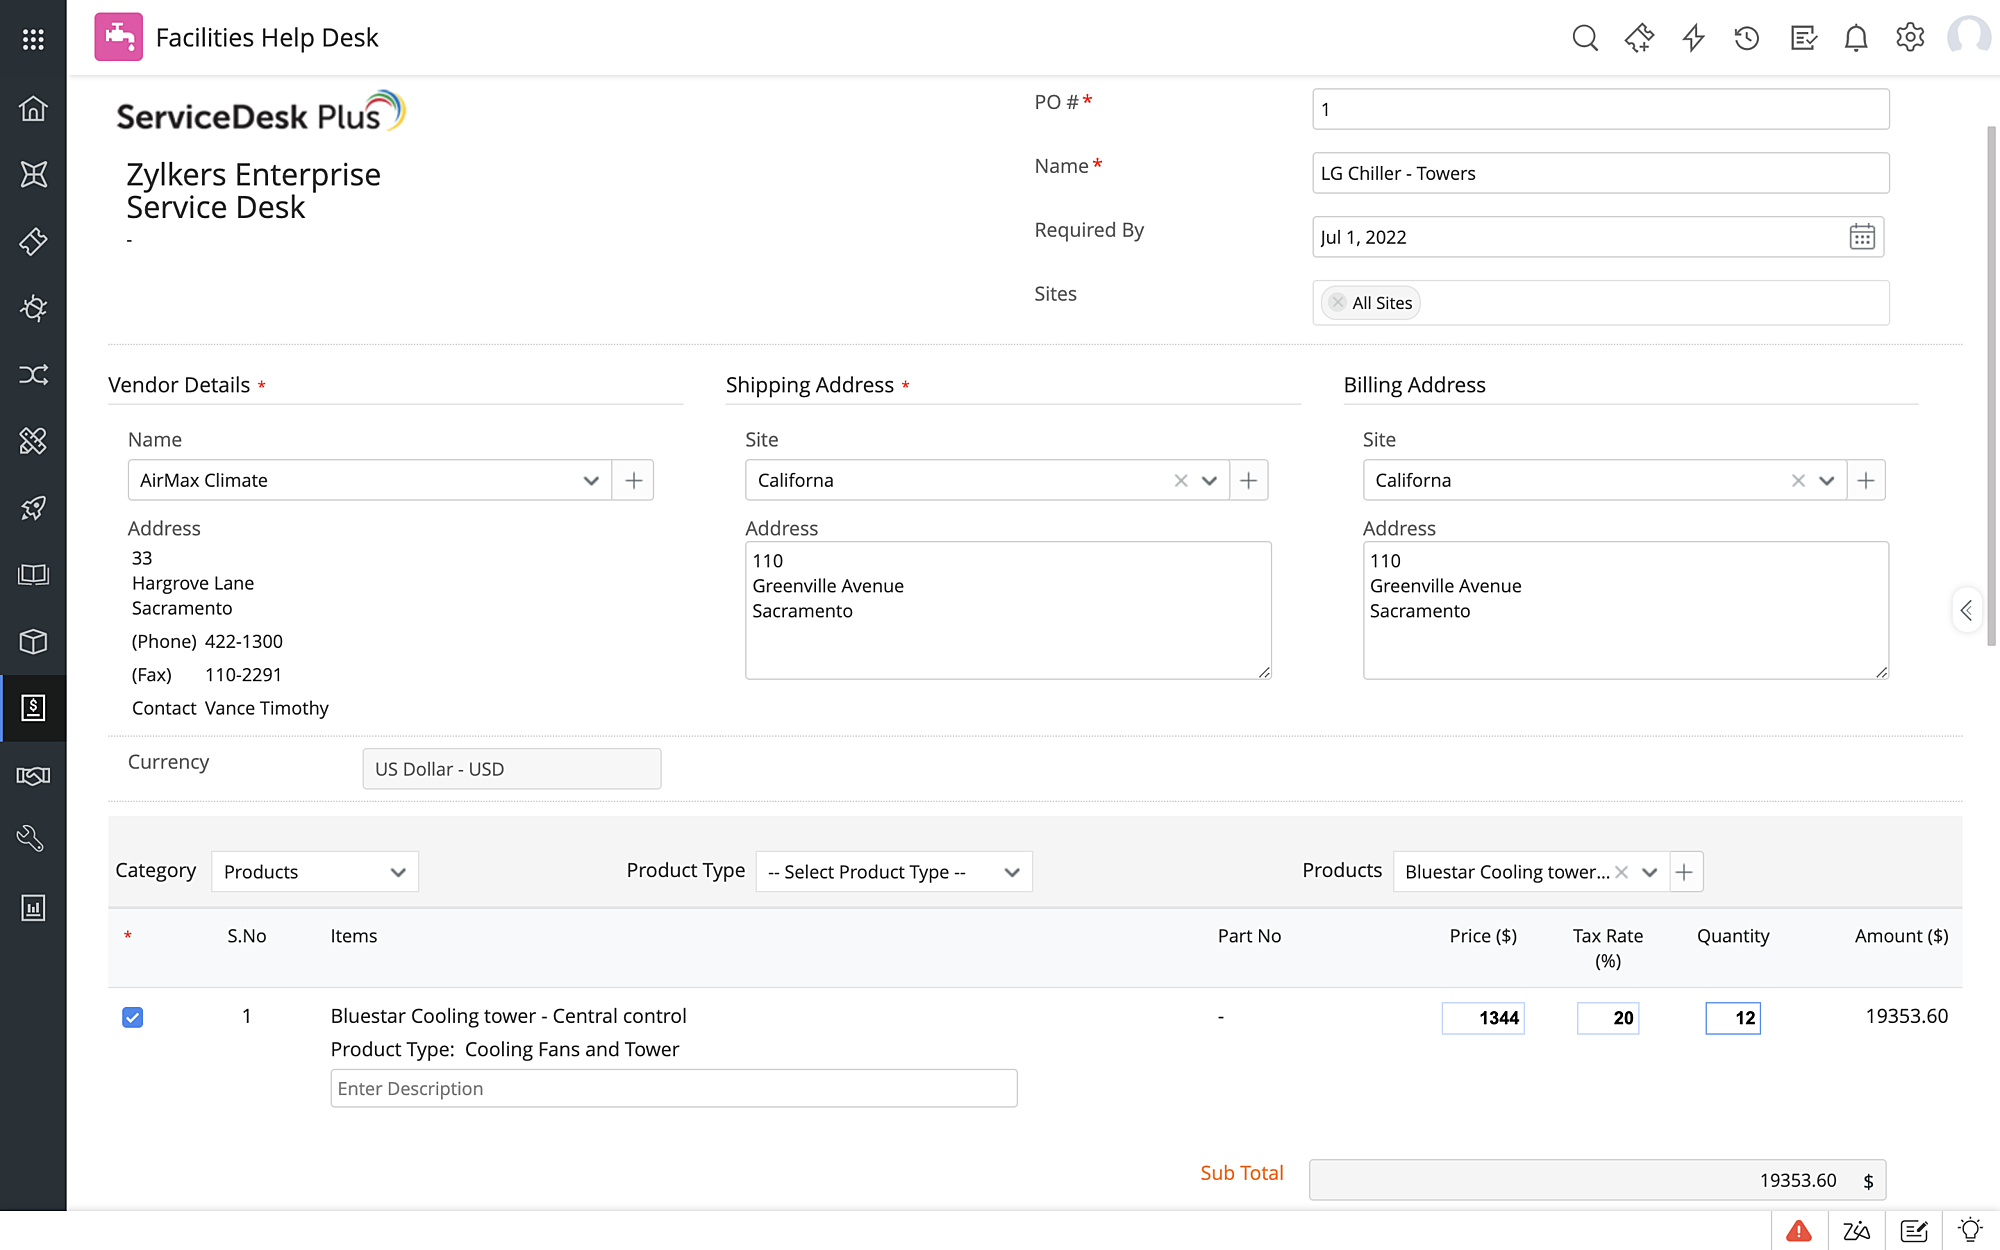Remove the All Sites tag
This screenshot has height=1250, width=2000.
coord(1338,302)
